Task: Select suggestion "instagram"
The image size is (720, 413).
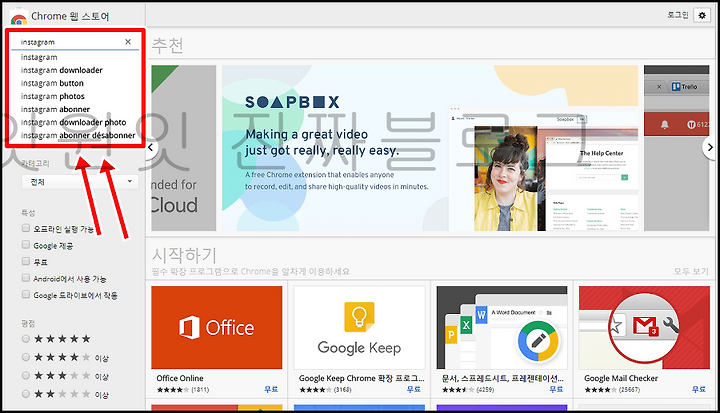Action: coord(39,57)
